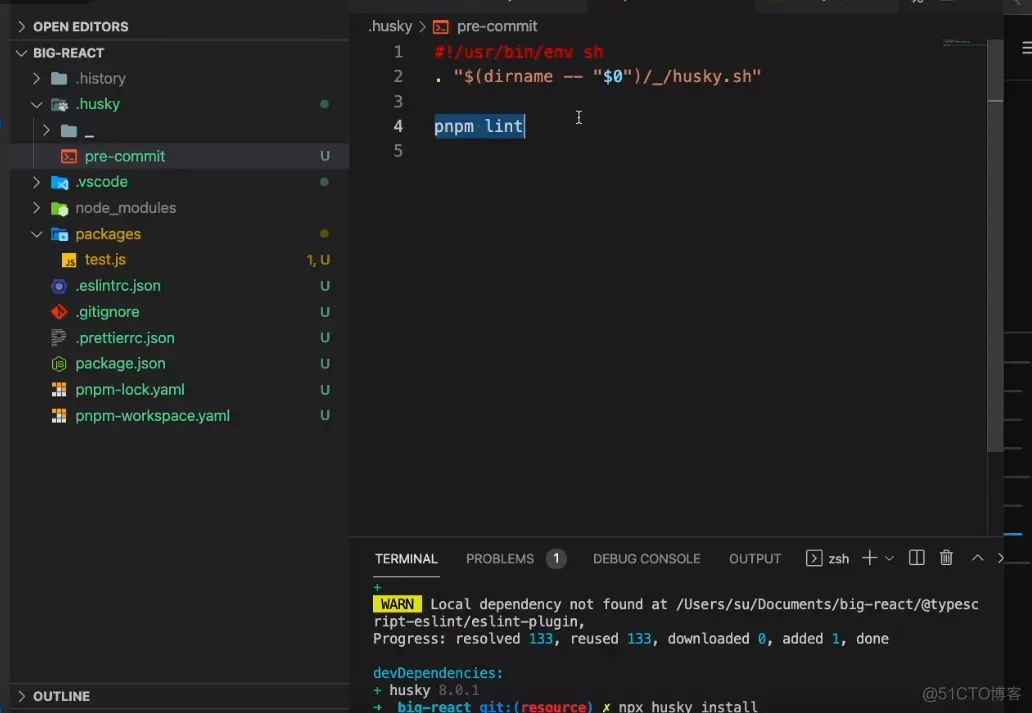This screenshot has width=1032, height=713.
Task: Place cursor on the shebang line
Action: (519, 52)
